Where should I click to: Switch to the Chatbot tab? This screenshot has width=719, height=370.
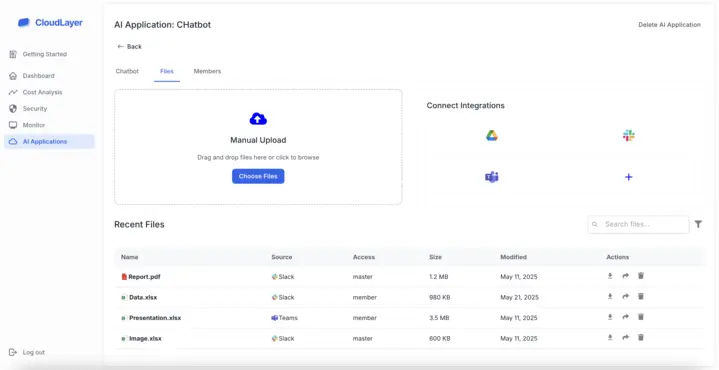coord(127,71)
